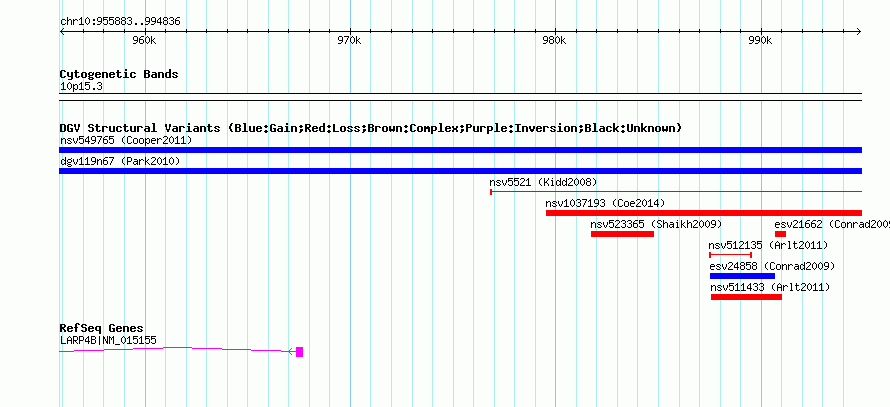
Task: Click the small esv21662 red bar
Action: pos(780,234)
